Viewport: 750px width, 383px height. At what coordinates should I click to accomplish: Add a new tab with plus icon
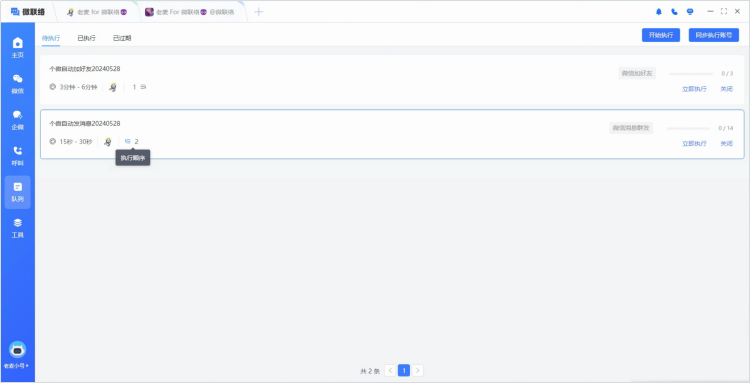259,12
